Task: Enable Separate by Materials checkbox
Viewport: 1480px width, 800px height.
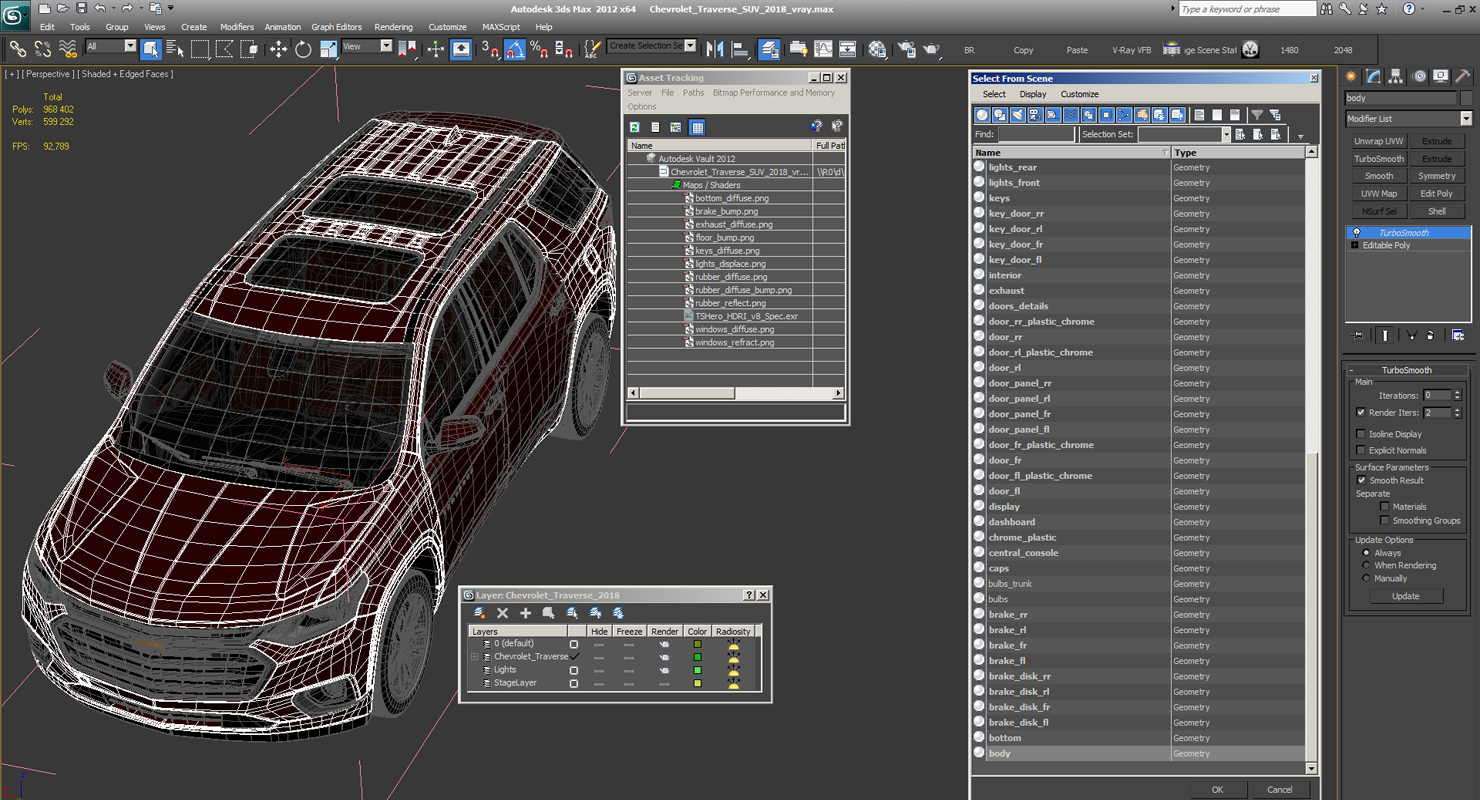Action: (1385, 507)
